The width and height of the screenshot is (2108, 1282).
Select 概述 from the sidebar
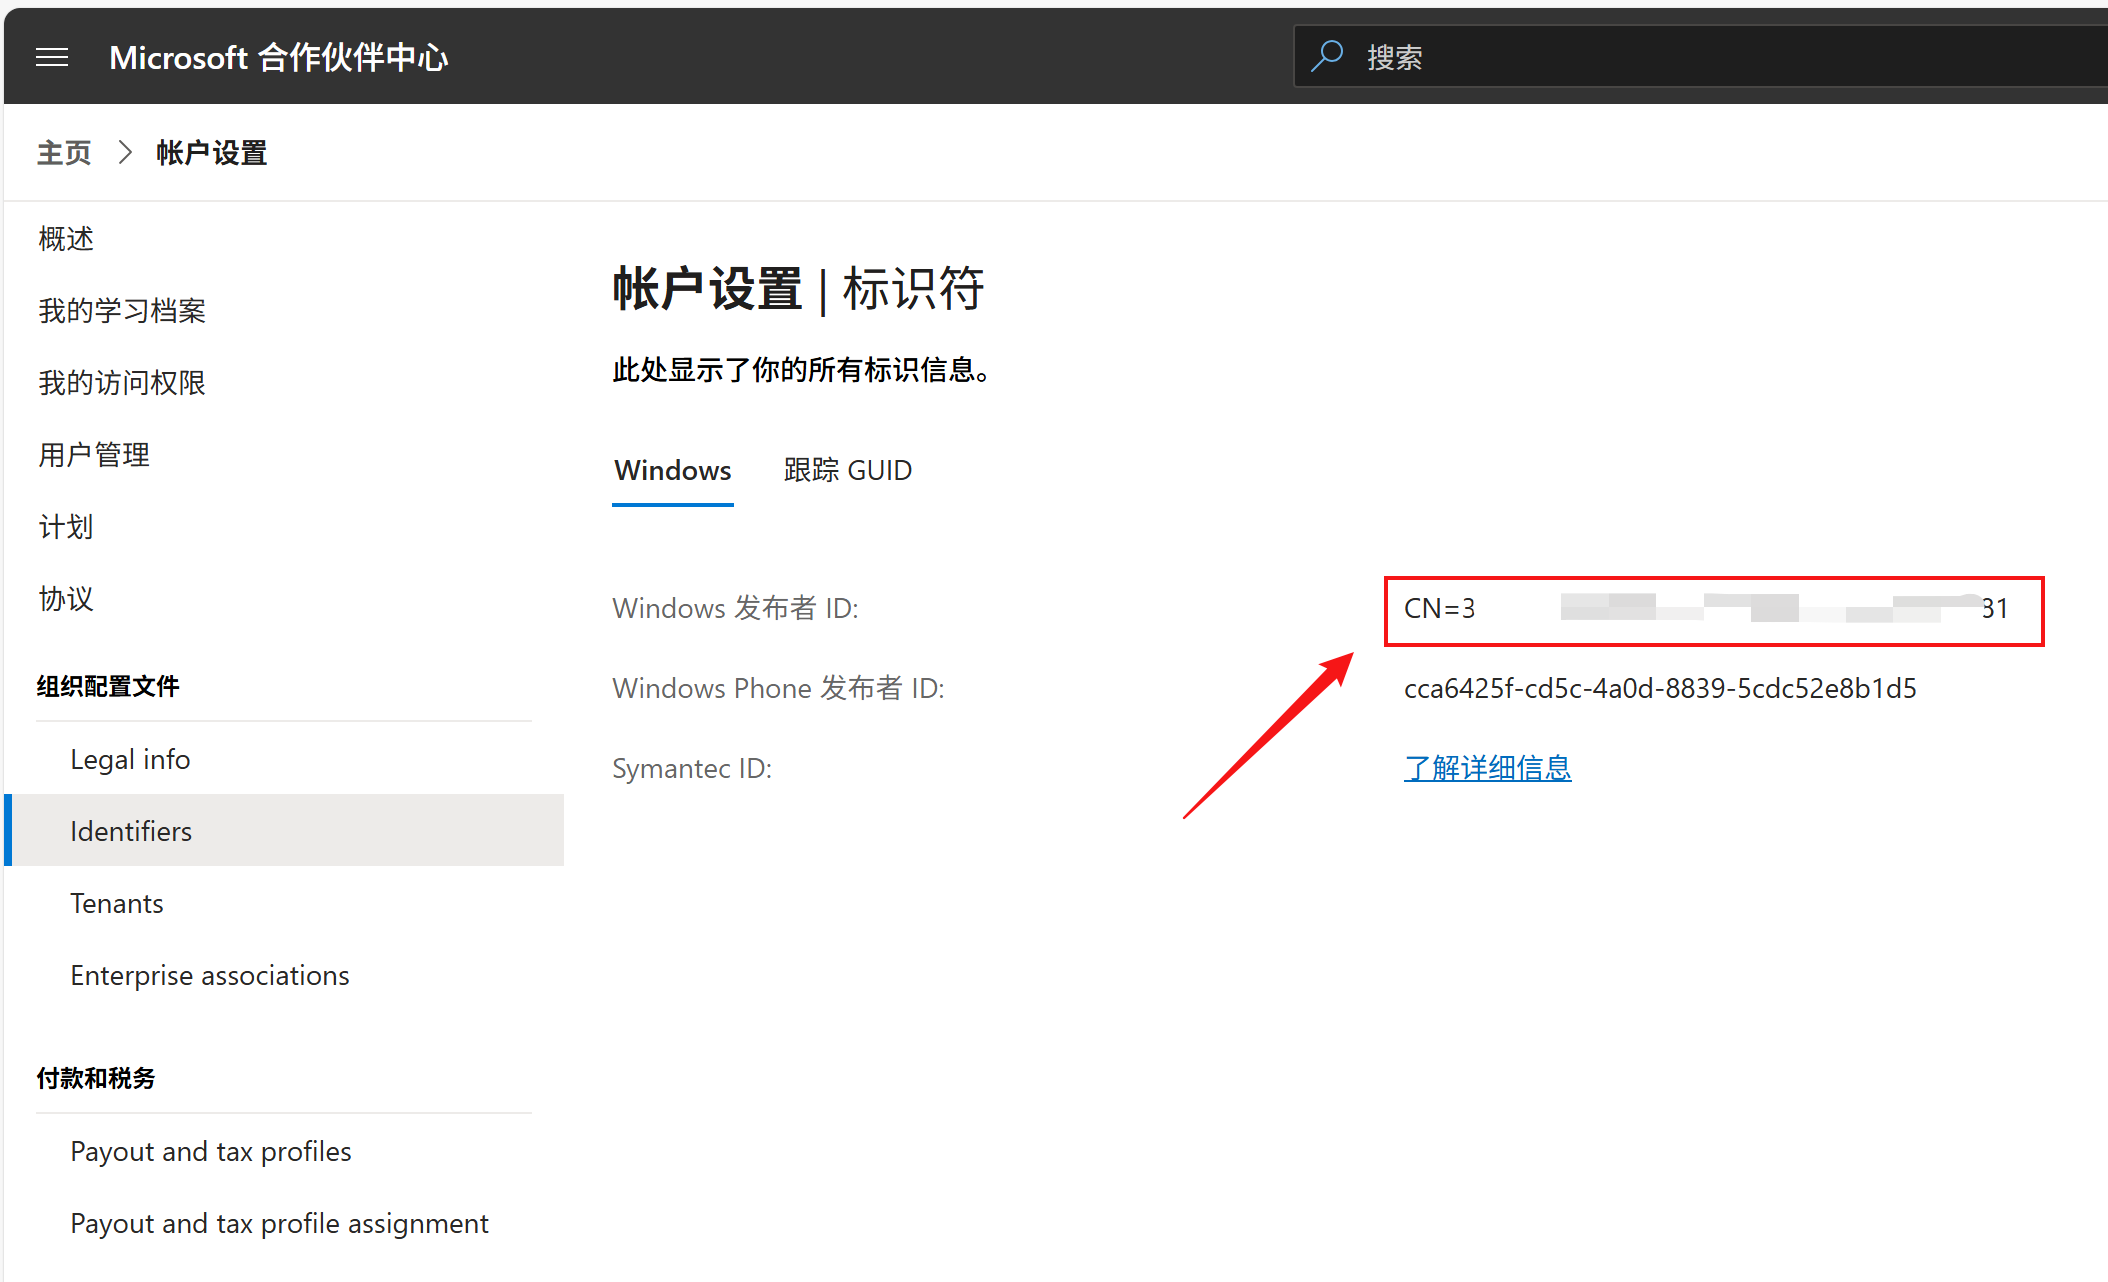tap(65, 238)
